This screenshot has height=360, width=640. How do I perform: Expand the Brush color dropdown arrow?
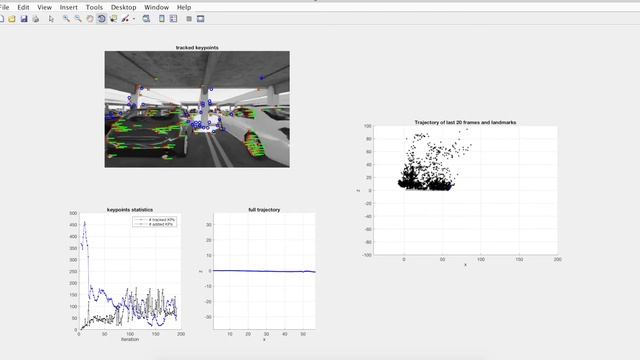pos(134,19)
